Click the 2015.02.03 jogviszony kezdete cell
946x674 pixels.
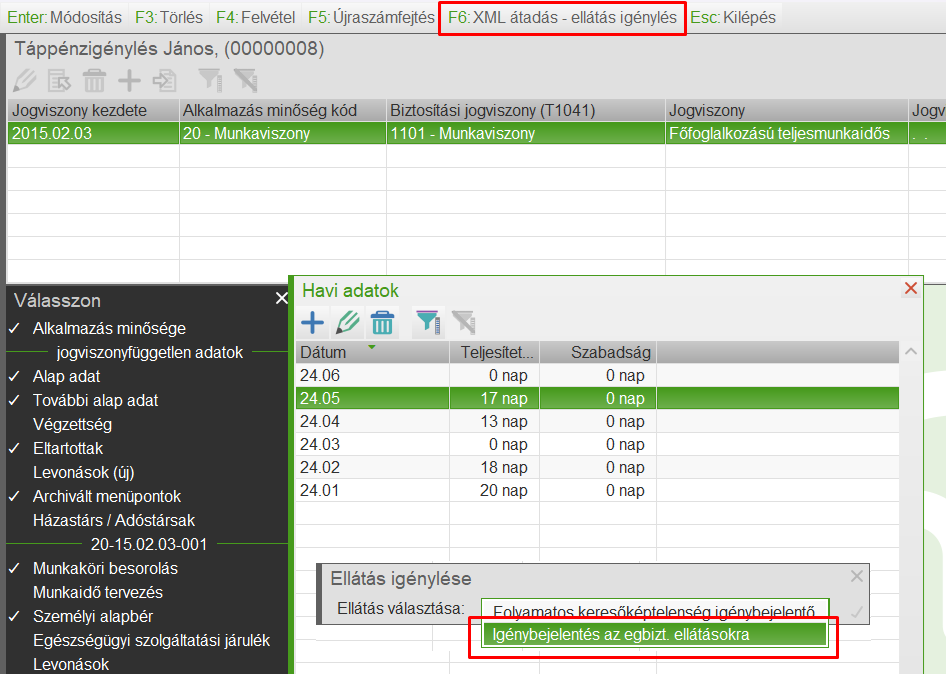pos(94,133)
